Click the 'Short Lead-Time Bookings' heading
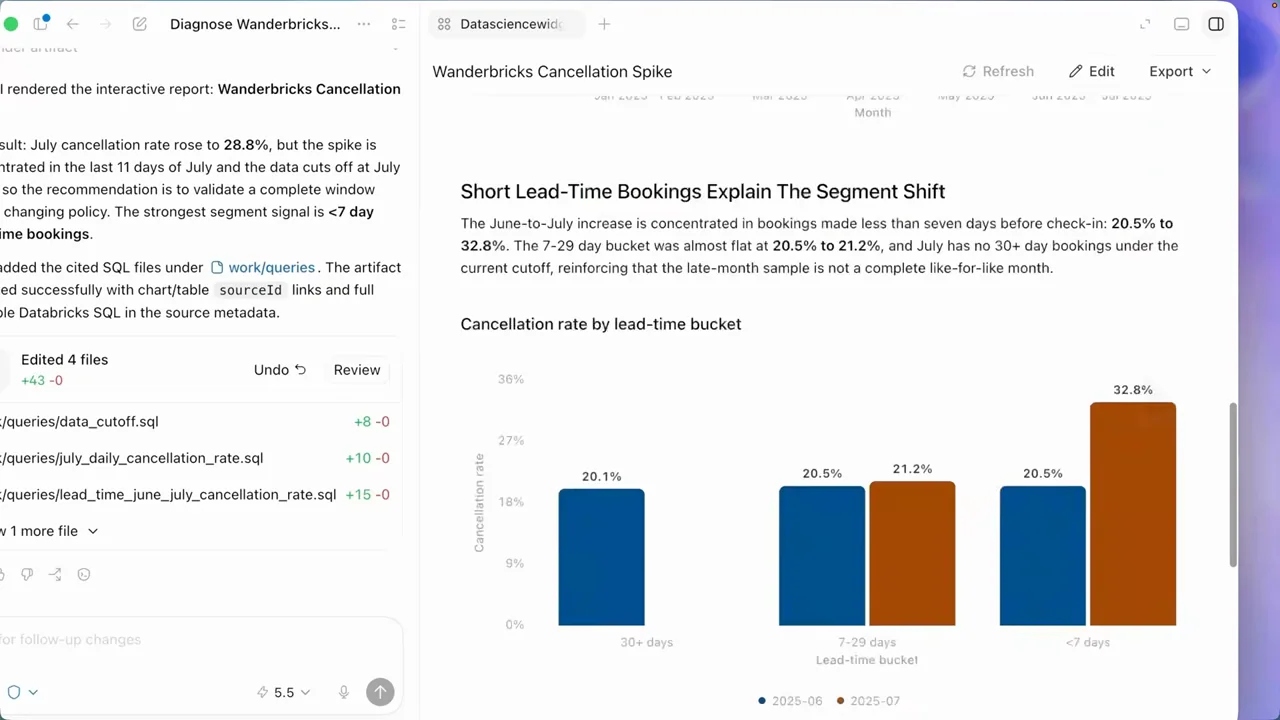This screenshot has height=720, width=1280. pos(702,191)
